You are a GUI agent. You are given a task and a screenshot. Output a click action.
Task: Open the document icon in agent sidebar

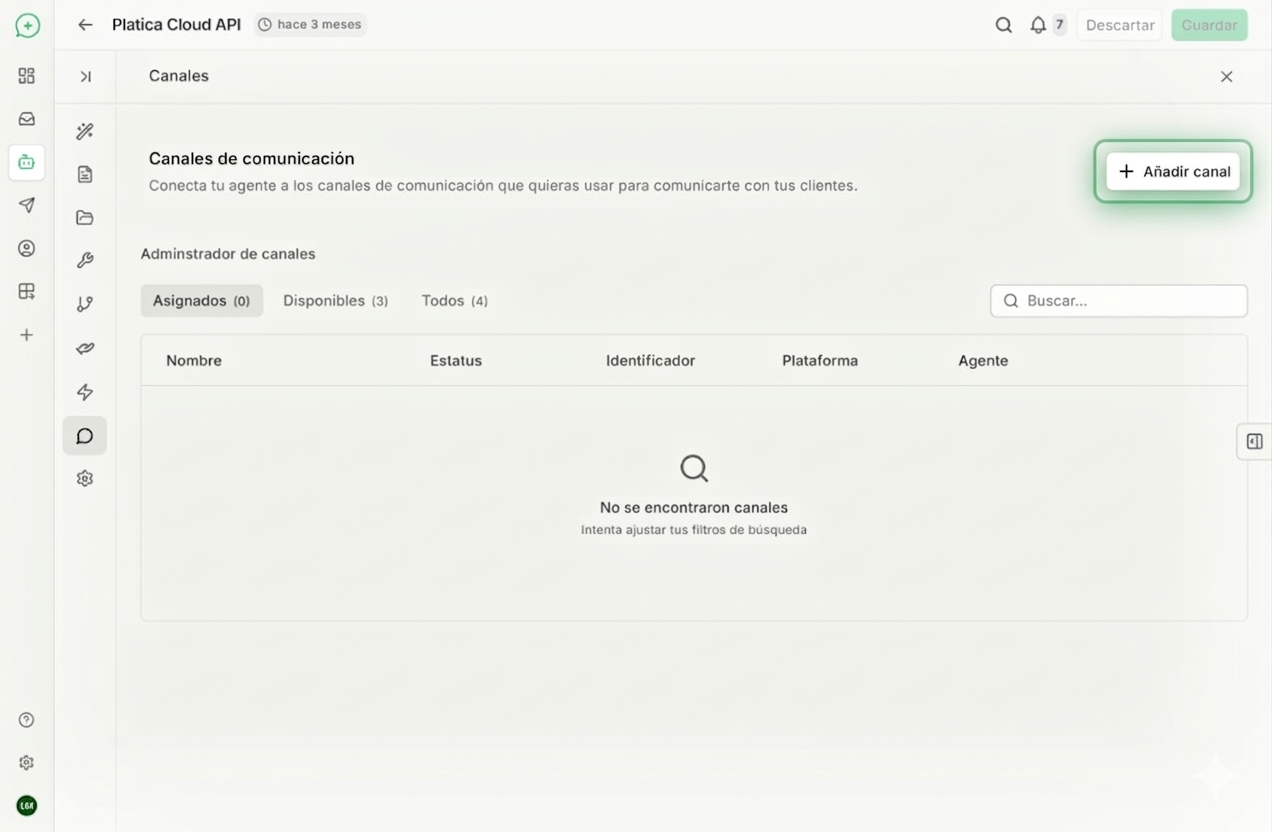point(85,174)
